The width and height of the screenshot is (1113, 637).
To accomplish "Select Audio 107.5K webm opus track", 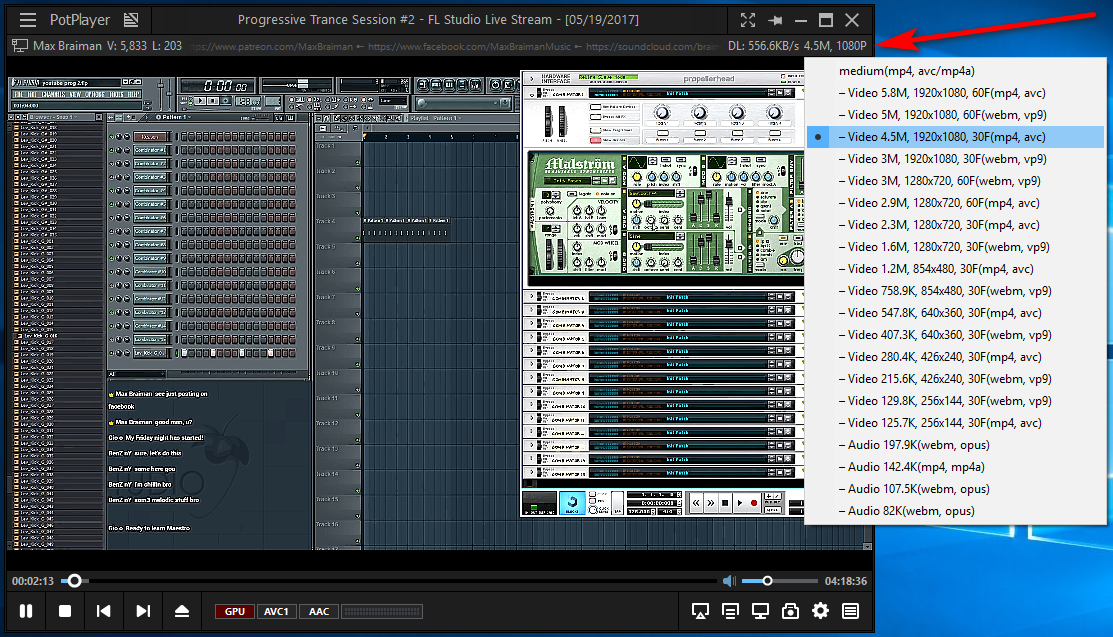I will (955, 489).
